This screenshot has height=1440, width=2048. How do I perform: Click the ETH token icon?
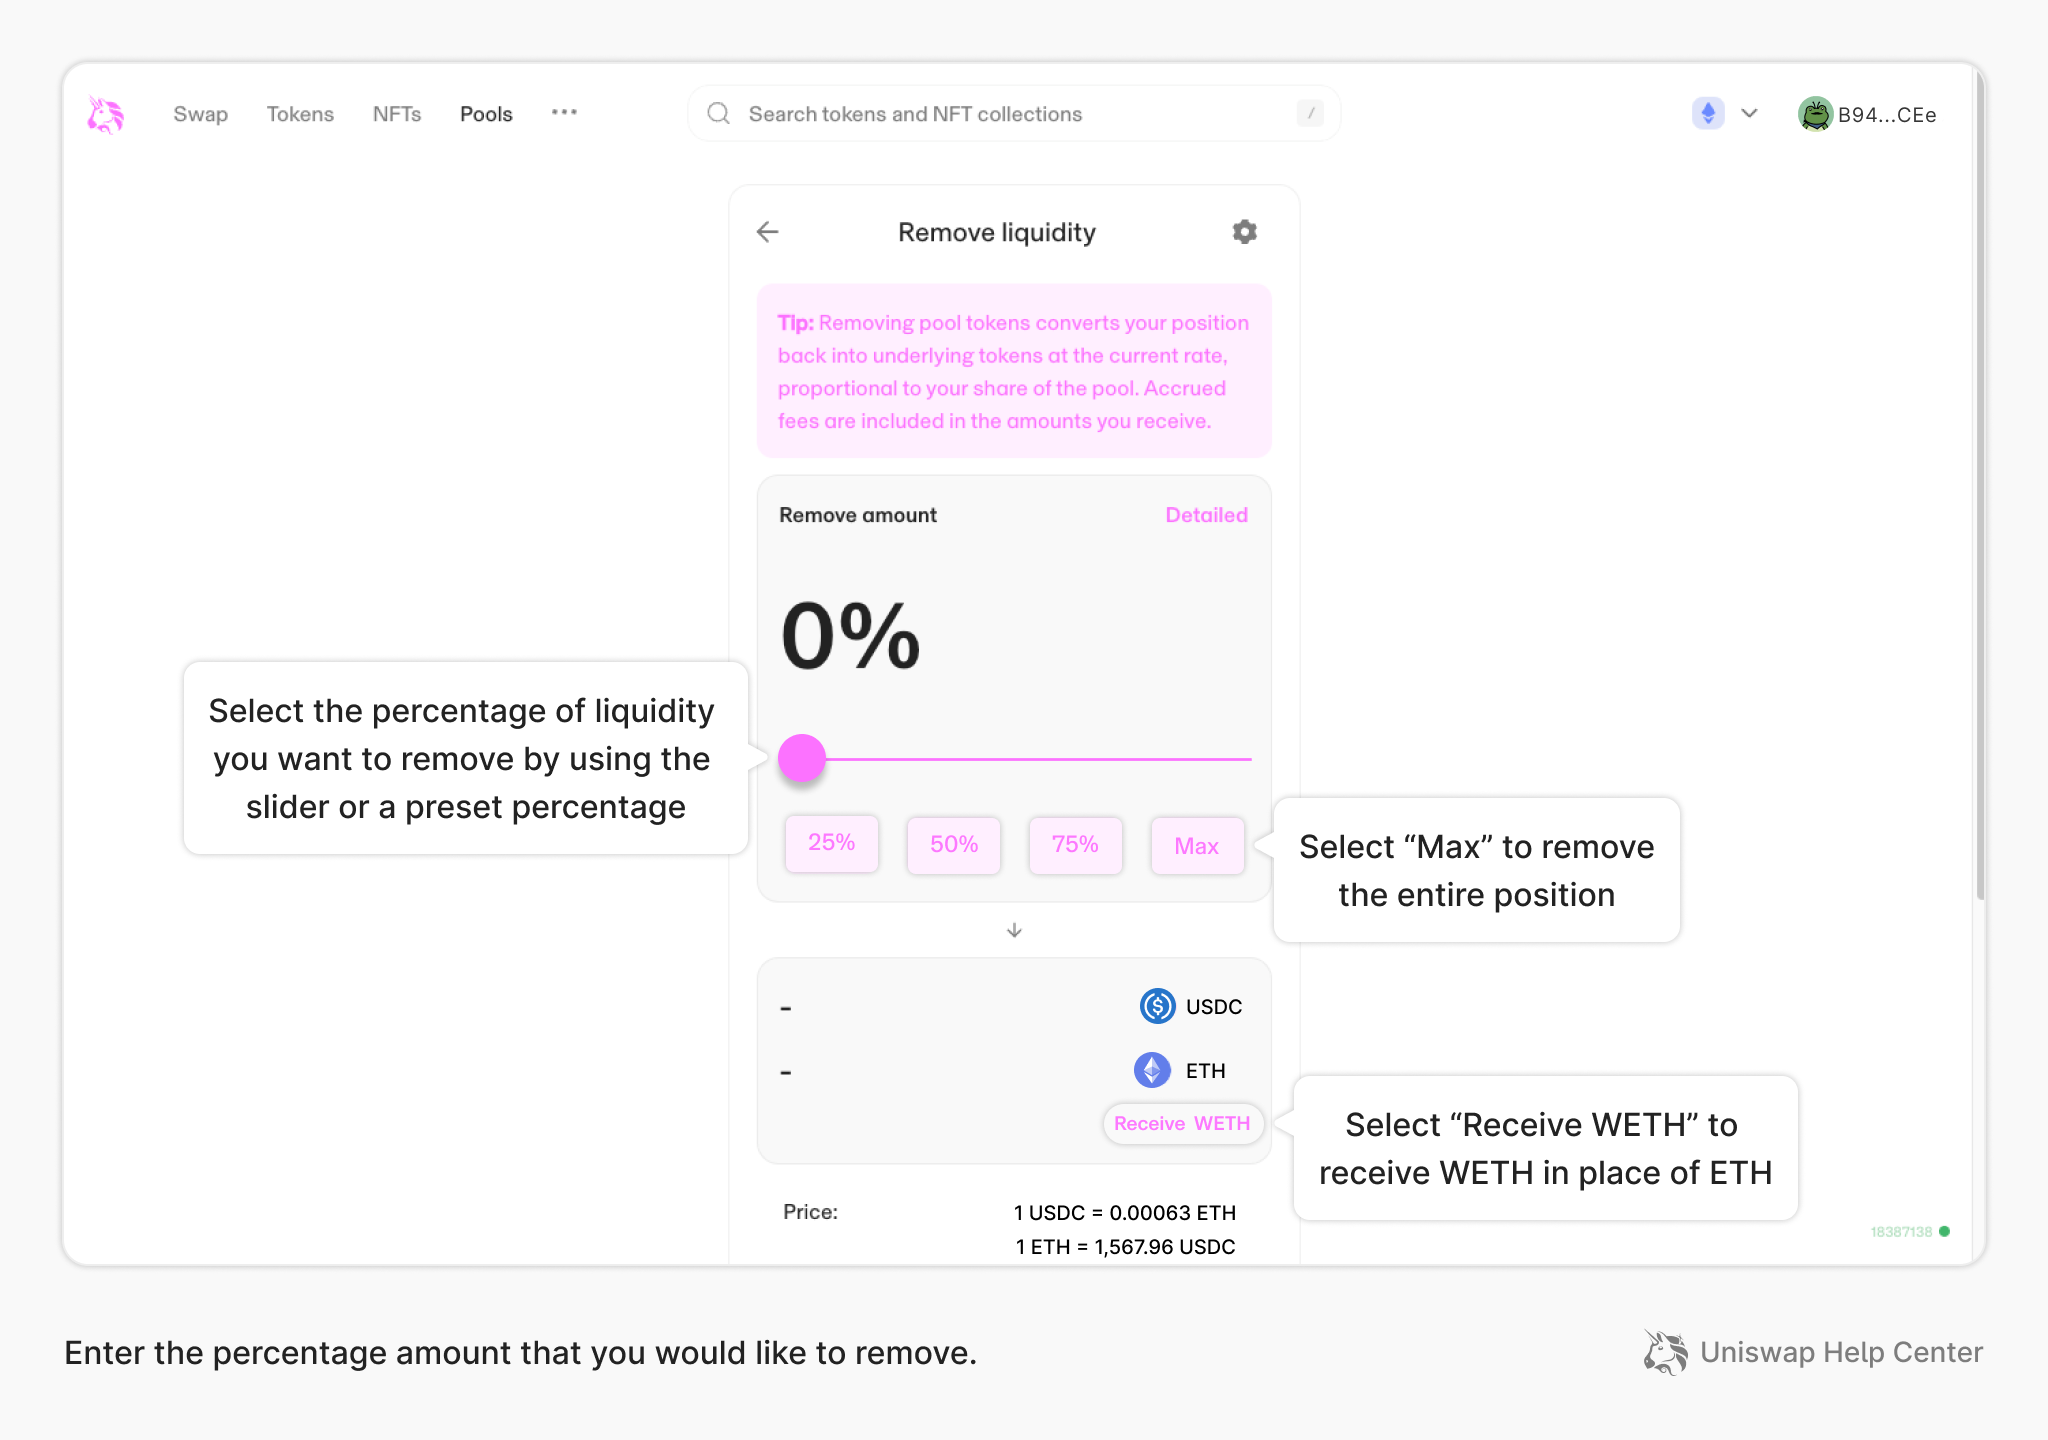coord(1152,1070)
